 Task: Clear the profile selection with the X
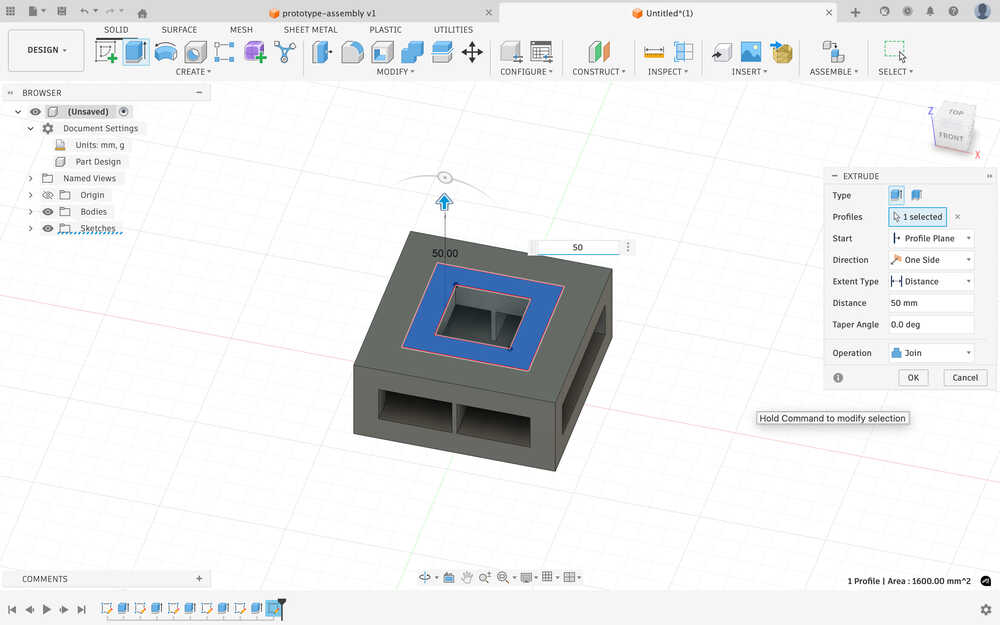(957, 217)
